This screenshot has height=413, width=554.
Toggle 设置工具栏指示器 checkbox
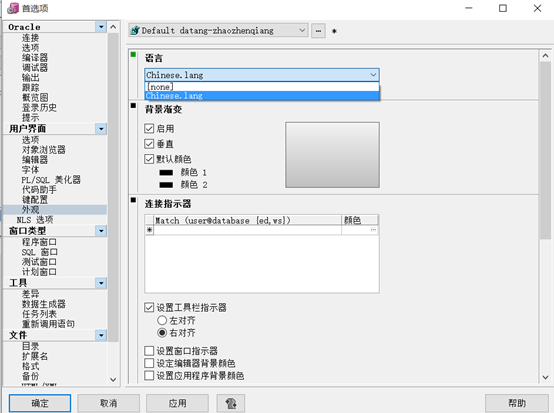tap(149, 307)
